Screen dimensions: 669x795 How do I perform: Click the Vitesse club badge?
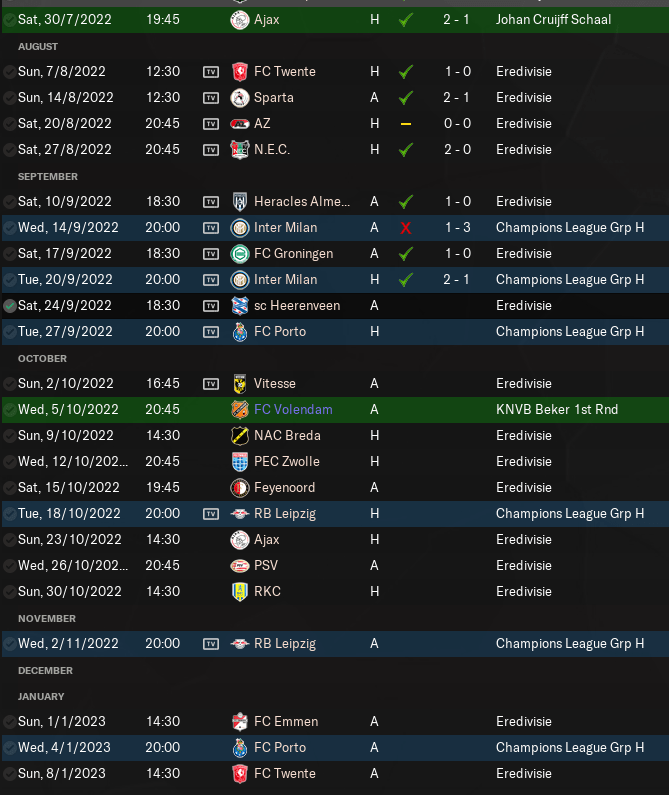(x=239, y=384)
